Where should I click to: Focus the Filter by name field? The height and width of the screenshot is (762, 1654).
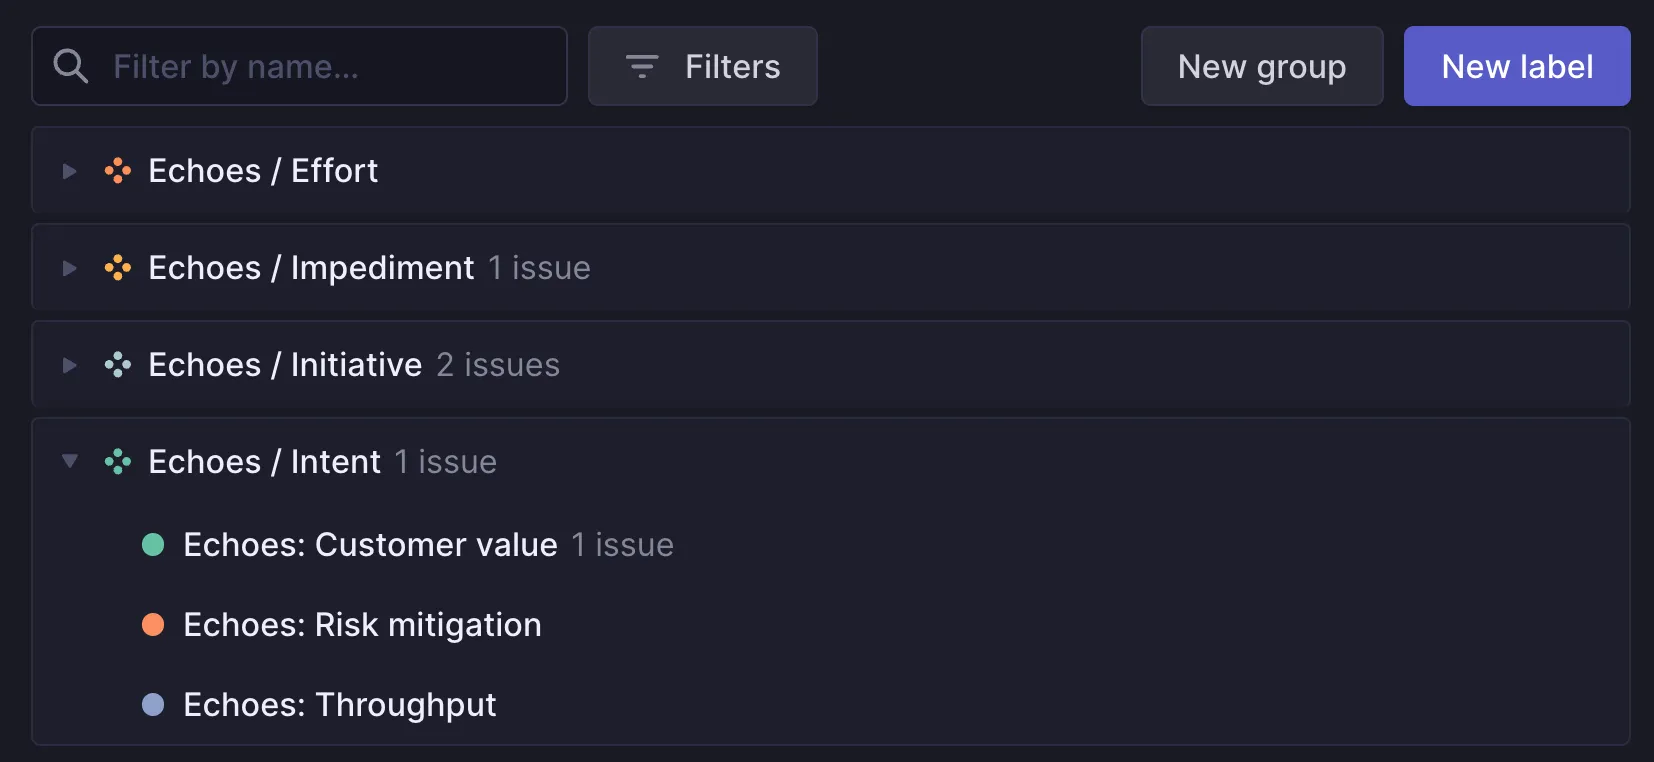click(x=300, y=66)
